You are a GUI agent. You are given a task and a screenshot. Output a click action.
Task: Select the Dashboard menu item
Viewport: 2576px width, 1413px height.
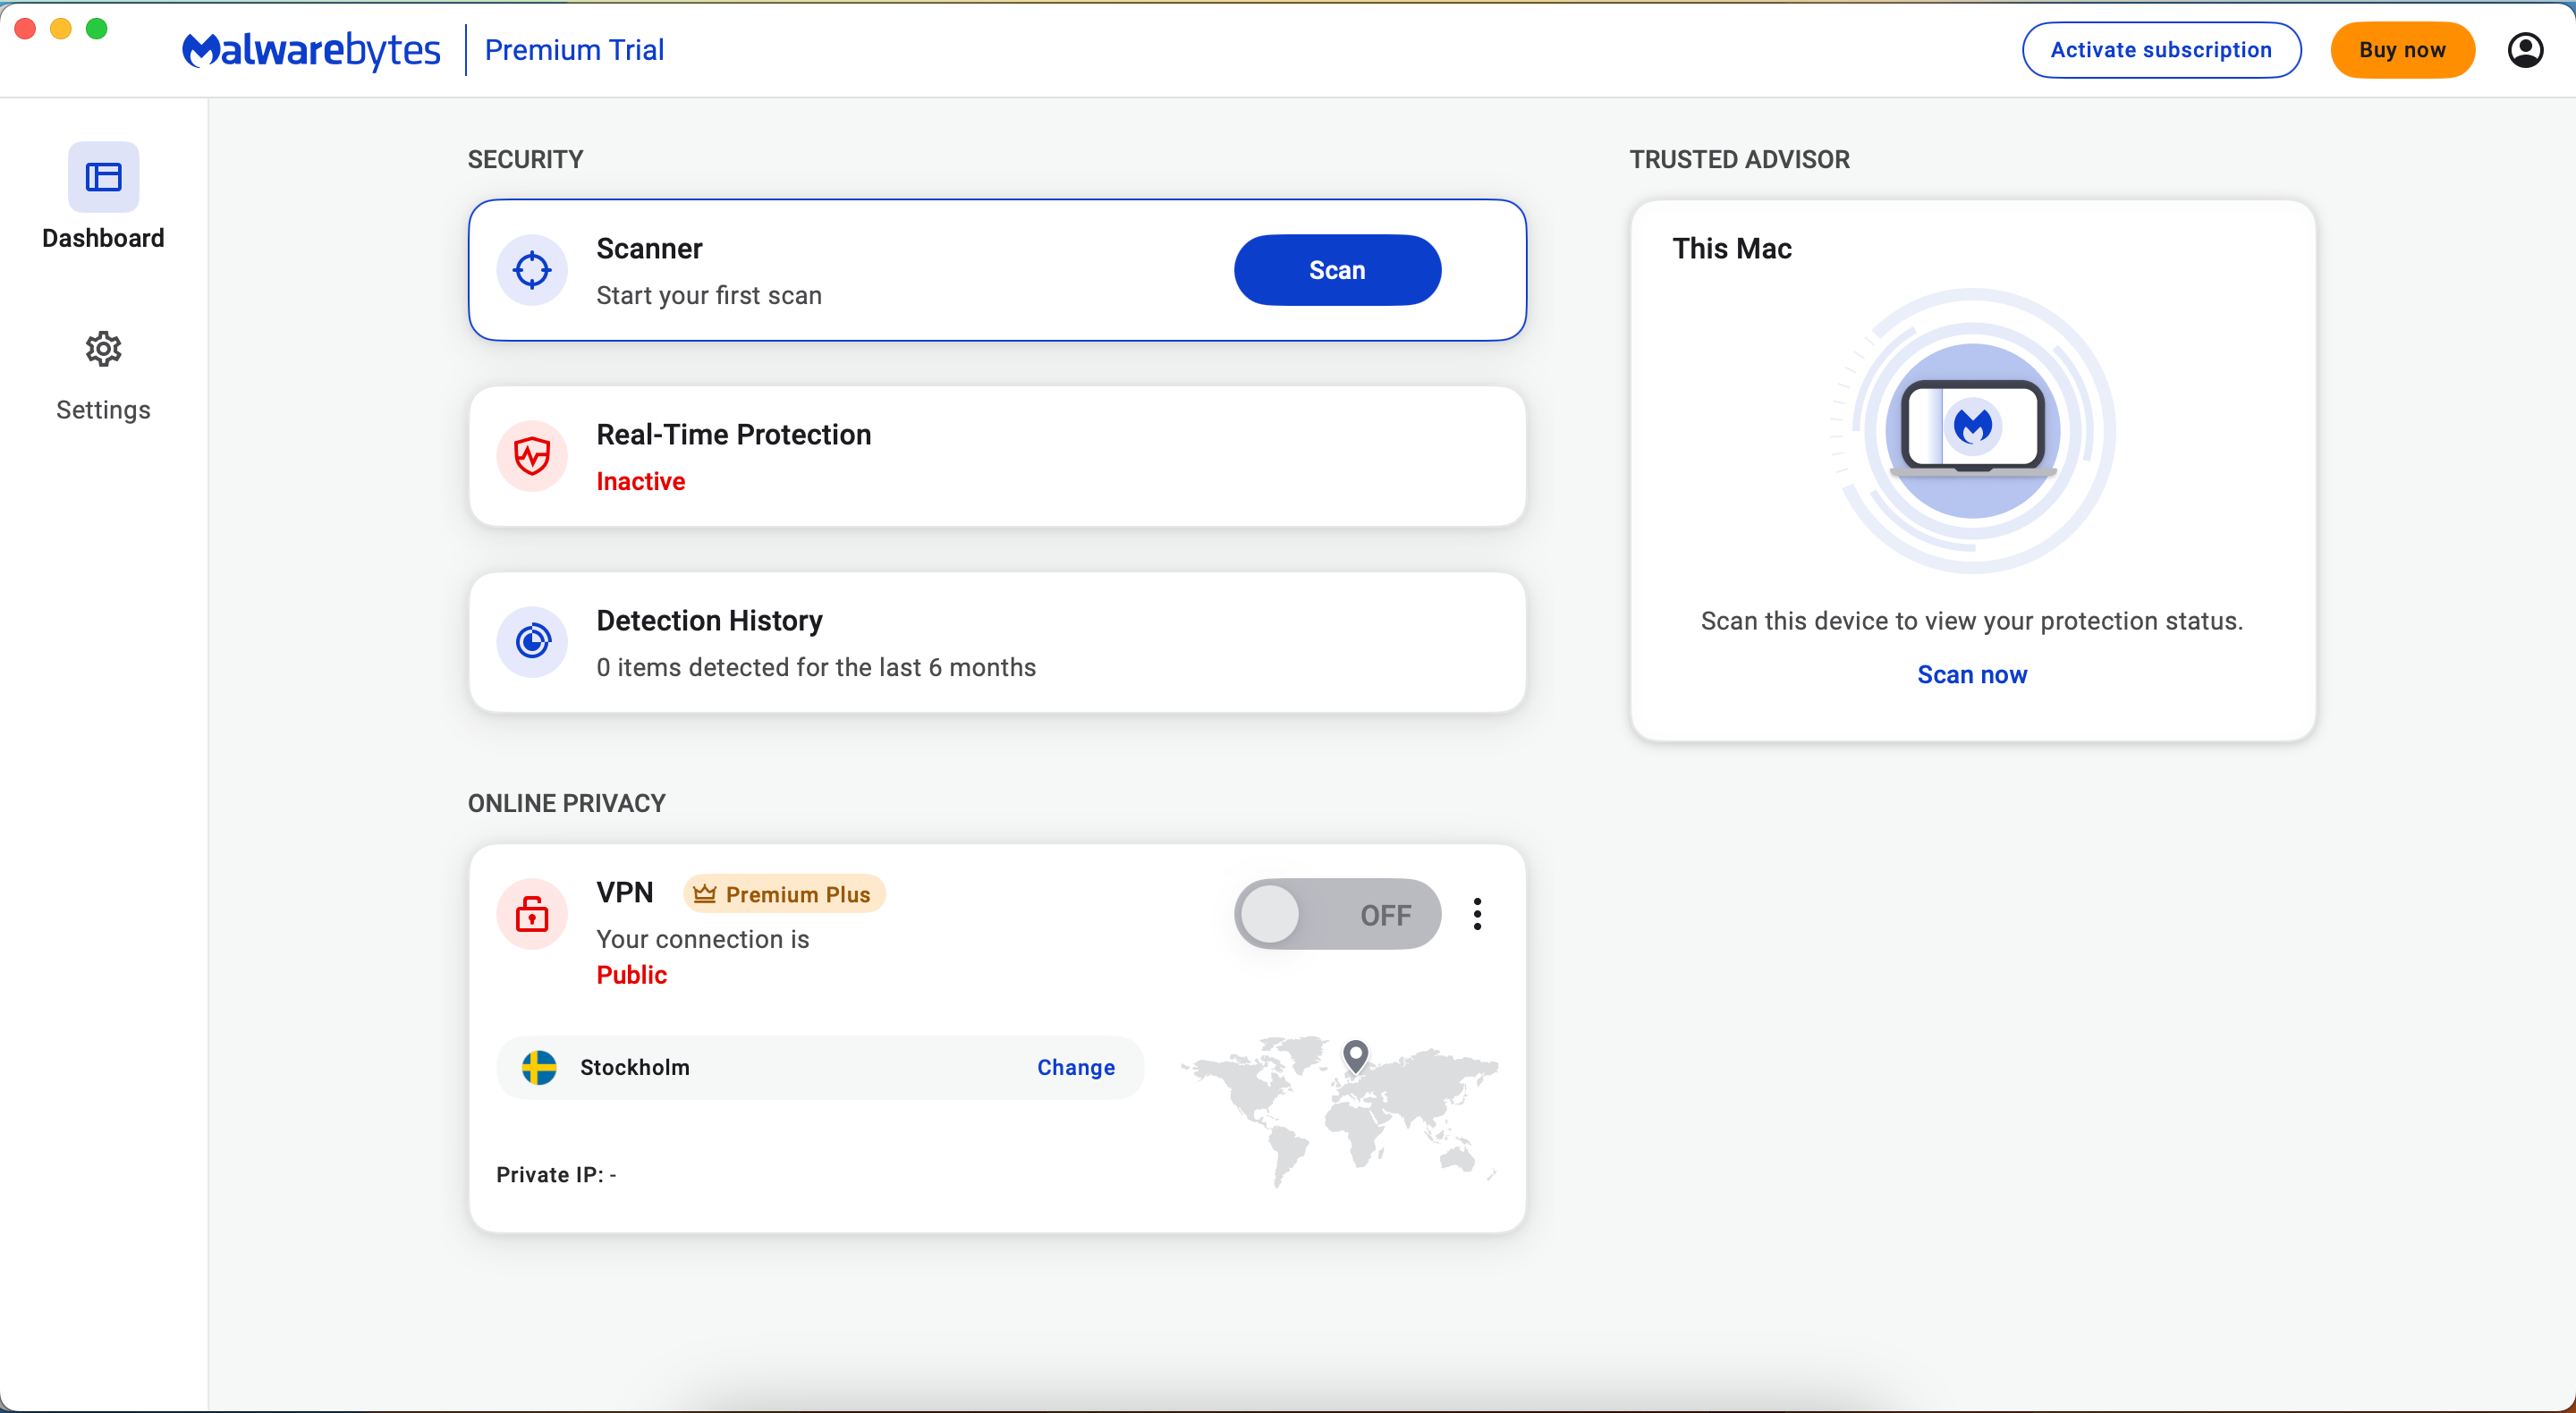(x=105, y=199)
